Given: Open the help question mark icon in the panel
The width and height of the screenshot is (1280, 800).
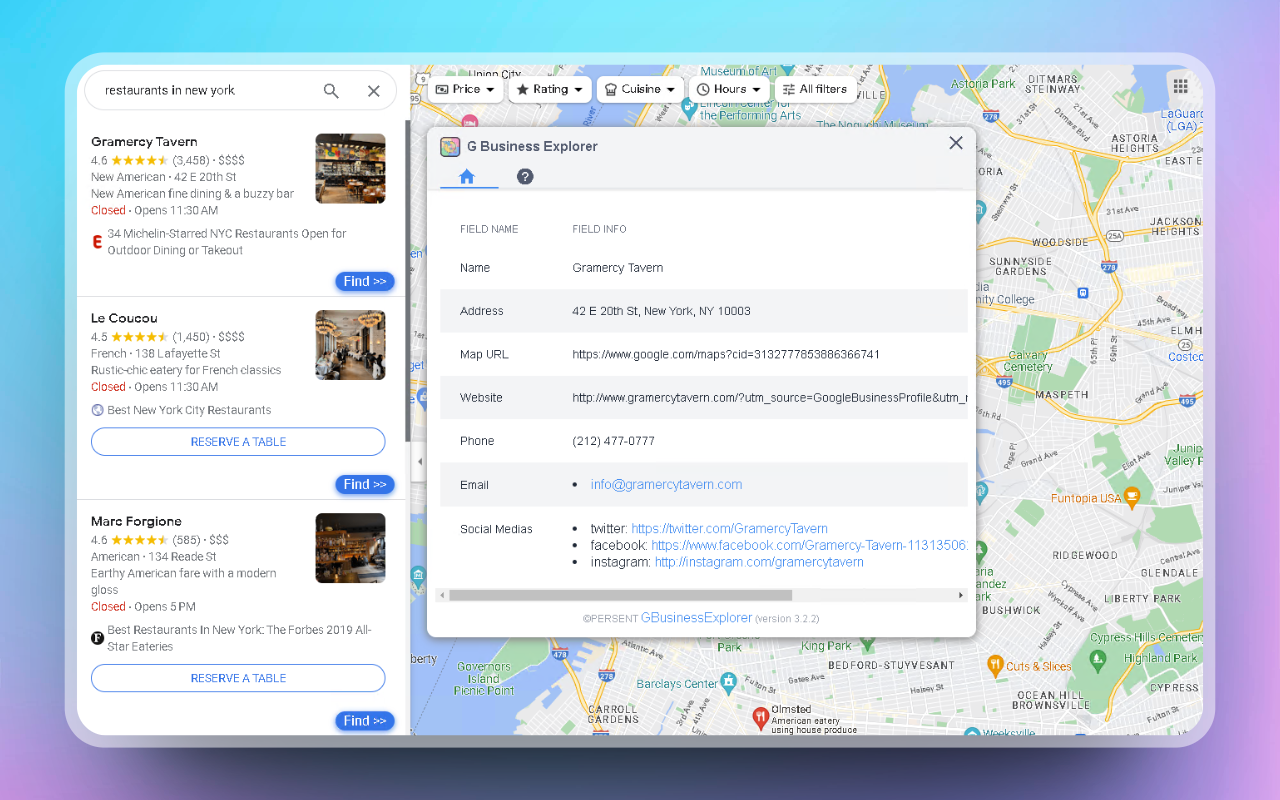Looking at the screenshot, I should (525, 176).
